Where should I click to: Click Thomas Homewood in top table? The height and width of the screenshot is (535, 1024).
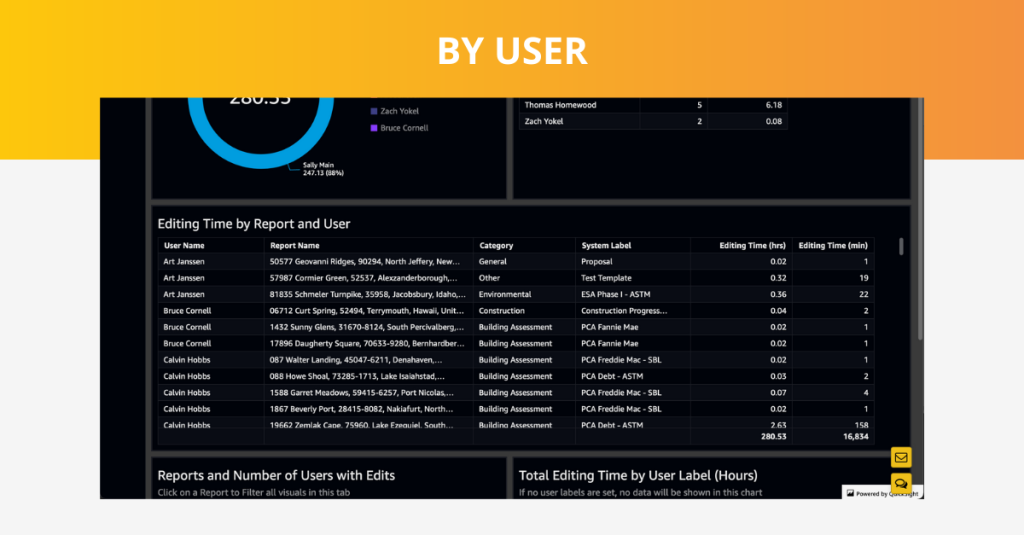tap(560, 105)
